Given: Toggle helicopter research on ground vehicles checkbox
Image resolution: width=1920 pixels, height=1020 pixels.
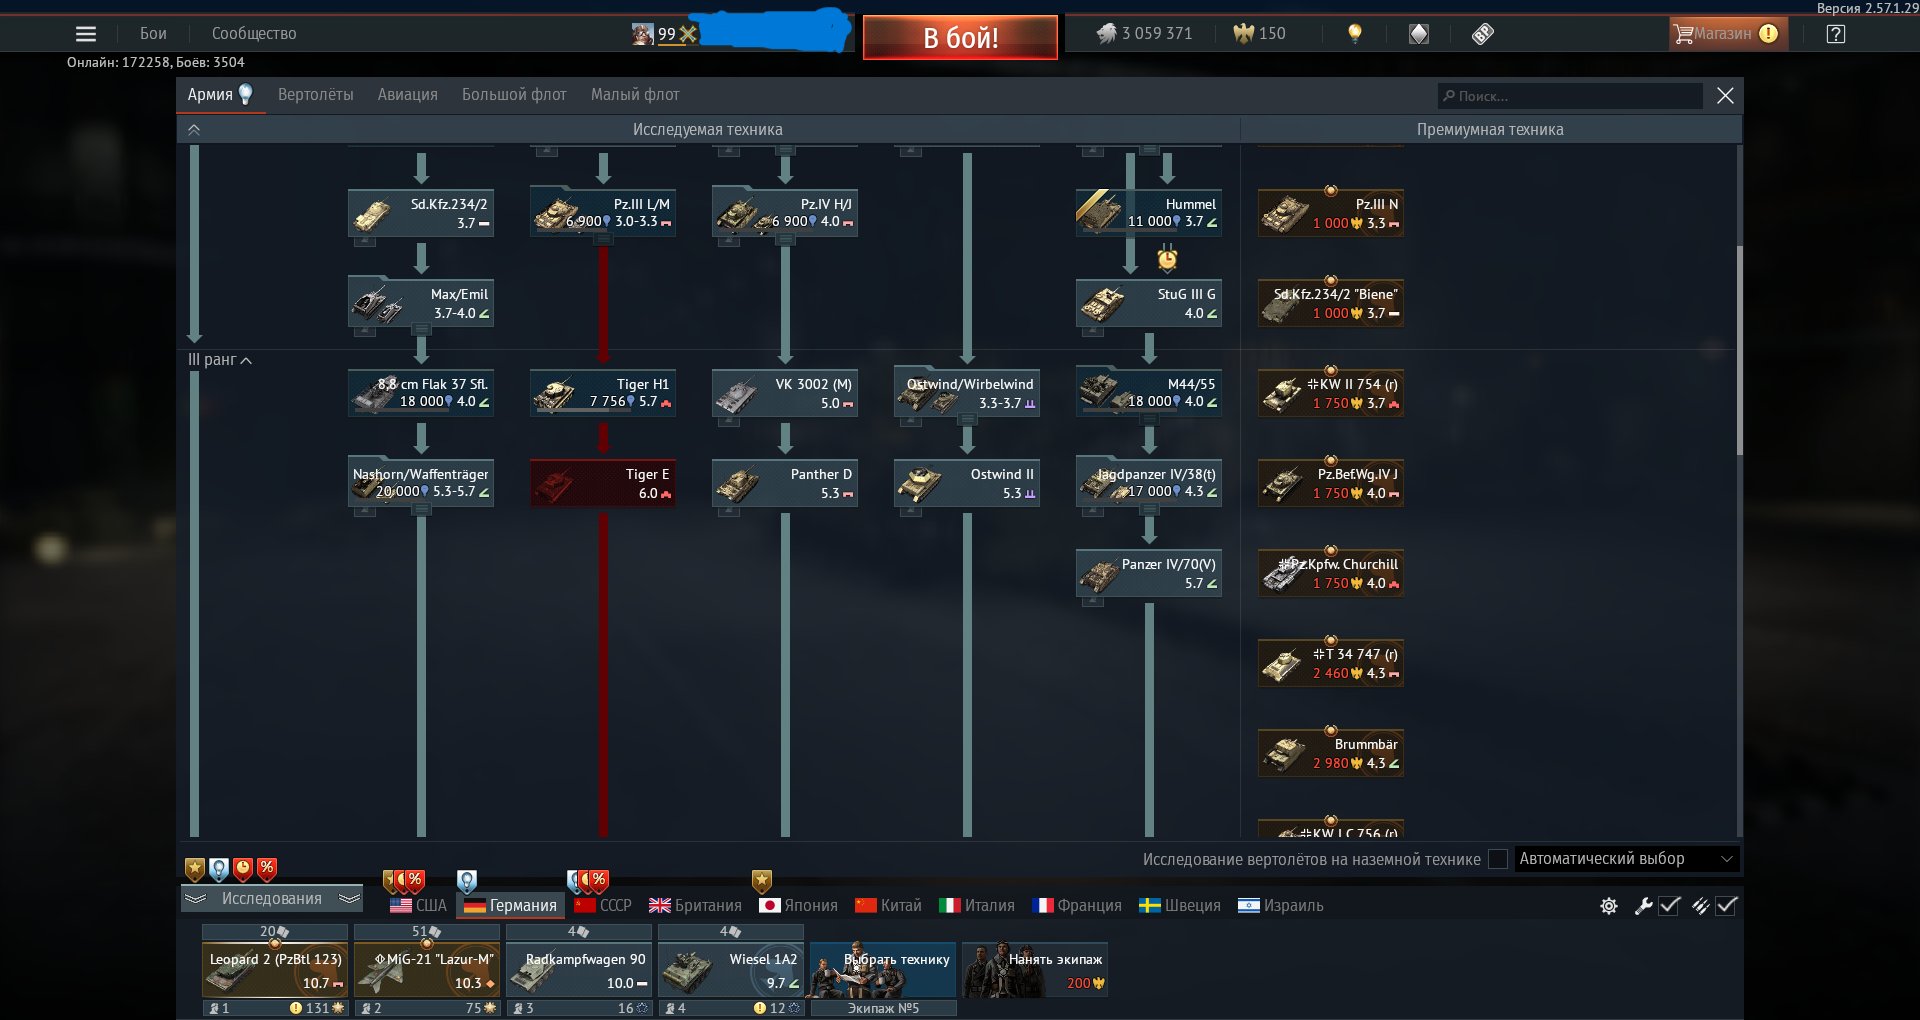Looking at the screenshot, I should (1498, 859).
